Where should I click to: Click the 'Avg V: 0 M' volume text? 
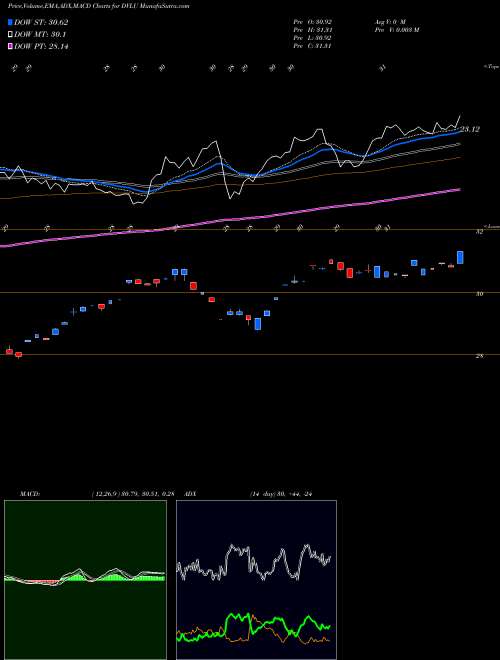tap(390, 21)
